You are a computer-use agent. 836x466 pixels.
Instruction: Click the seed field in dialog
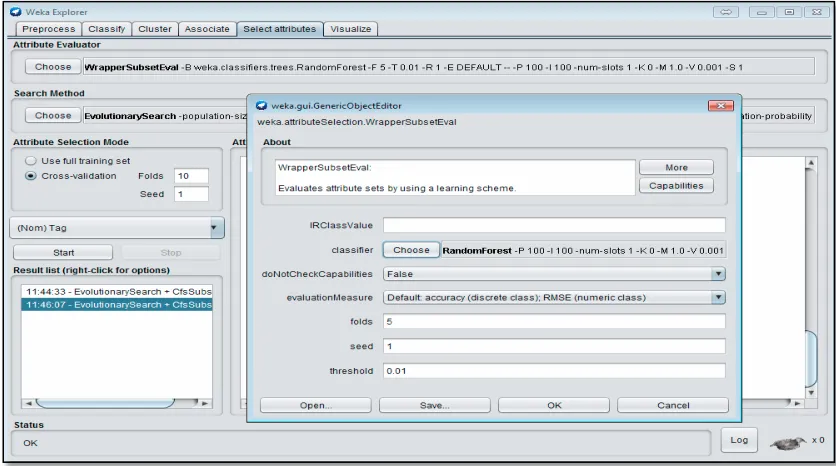[x=554, y=346]
